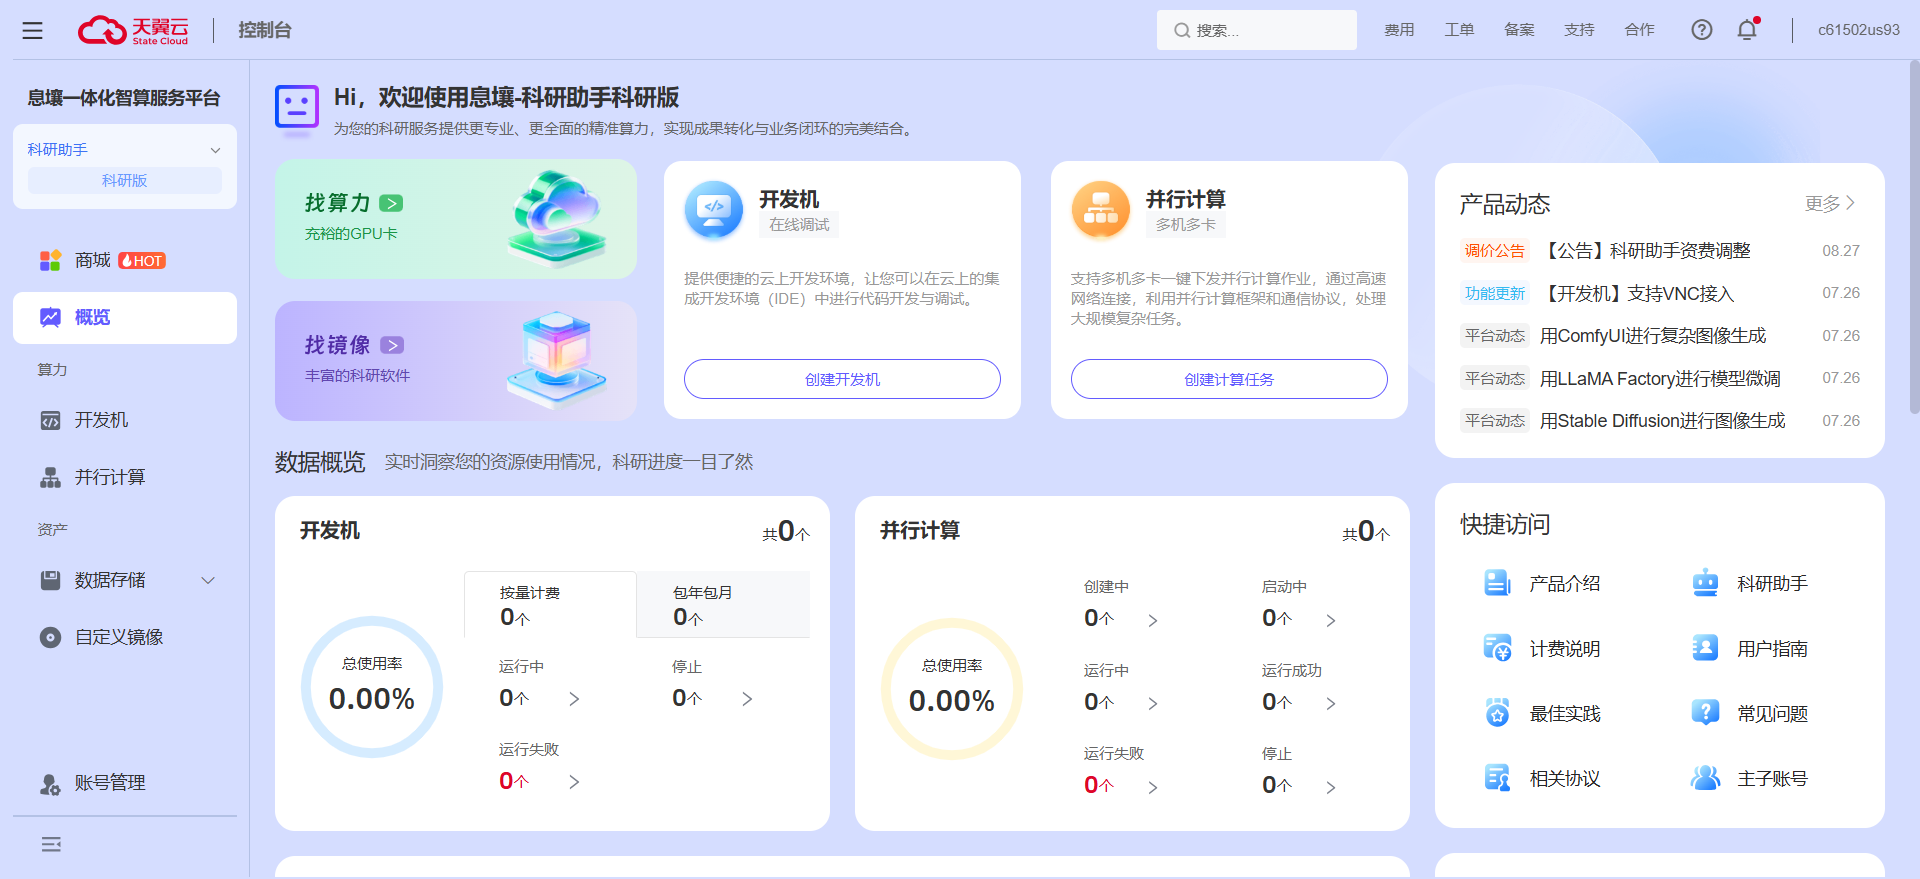Screen dimensions: 1920x879
Task: Expand the 数据存储 submenu chevron
Action: 208,580
